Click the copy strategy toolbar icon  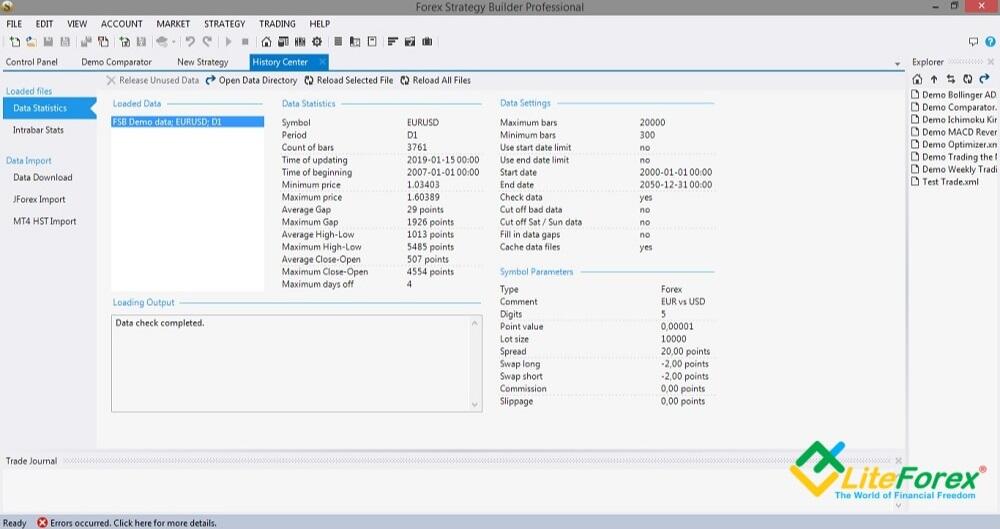[103, 41]
